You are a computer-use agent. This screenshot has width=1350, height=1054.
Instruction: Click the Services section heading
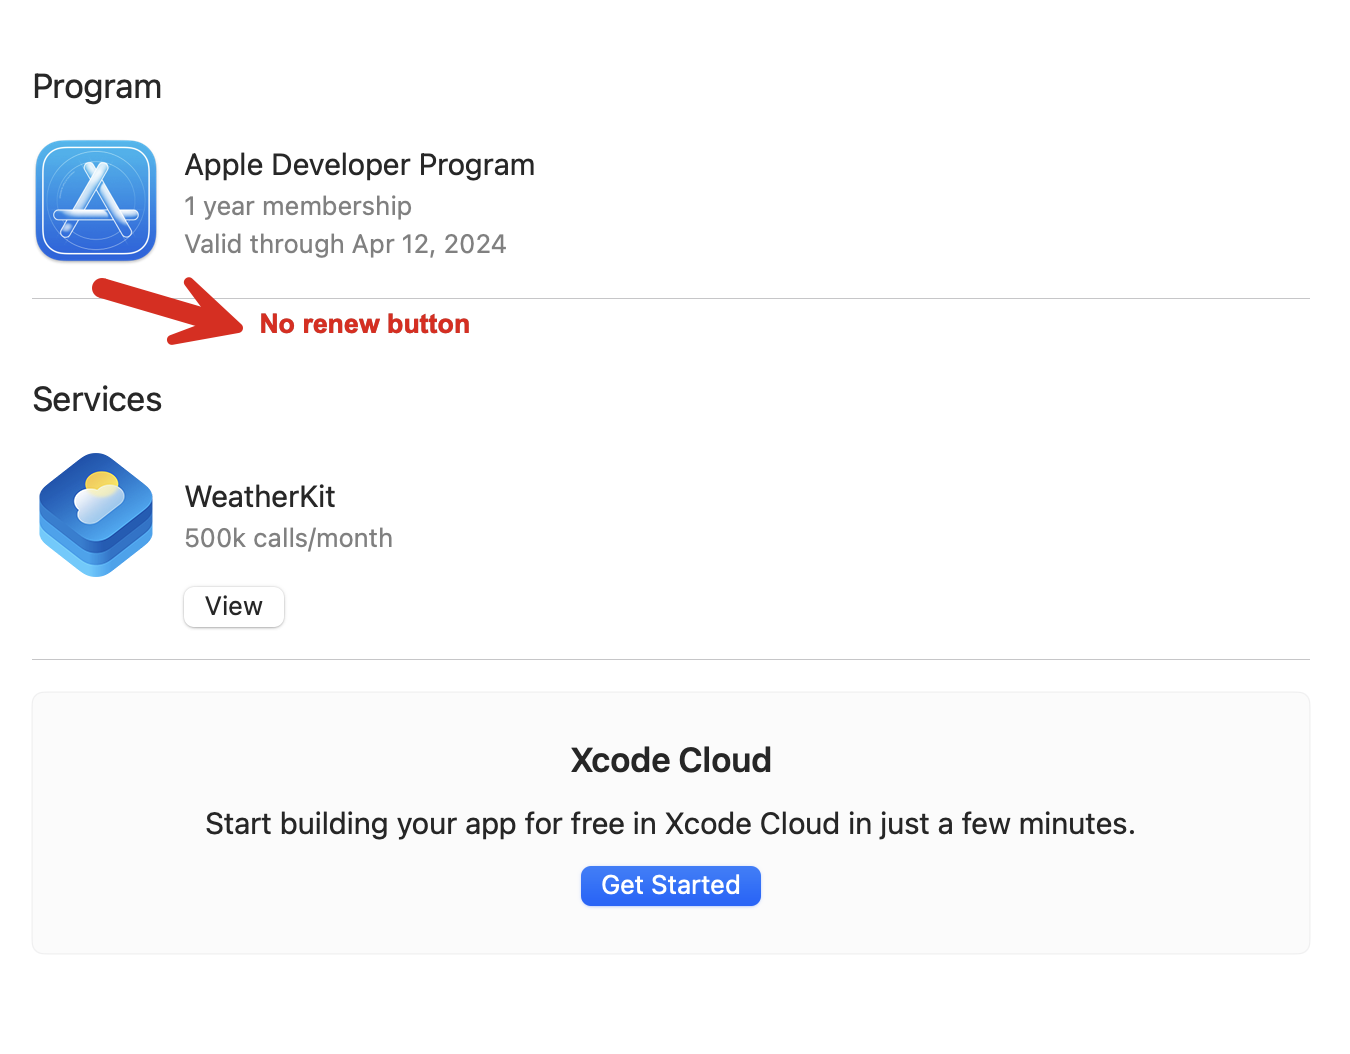coord(96,399)
